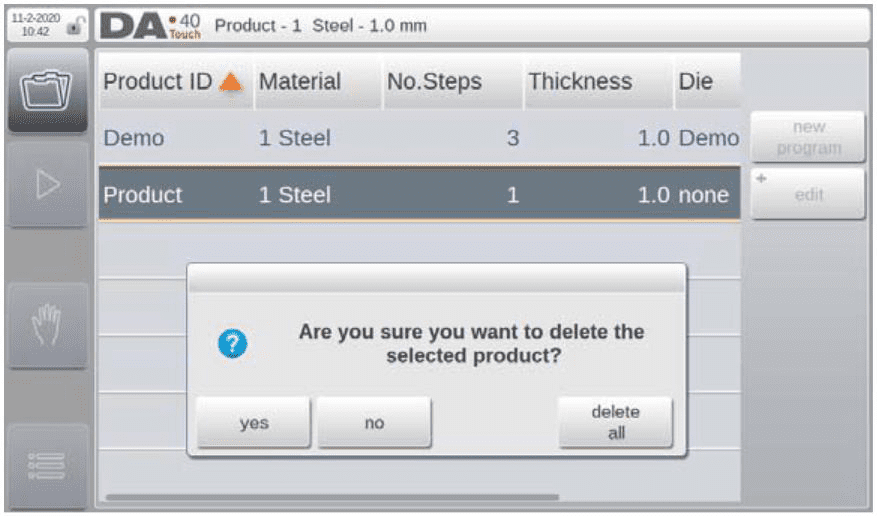
Task: Click the new program button
Action: [808, 138]
